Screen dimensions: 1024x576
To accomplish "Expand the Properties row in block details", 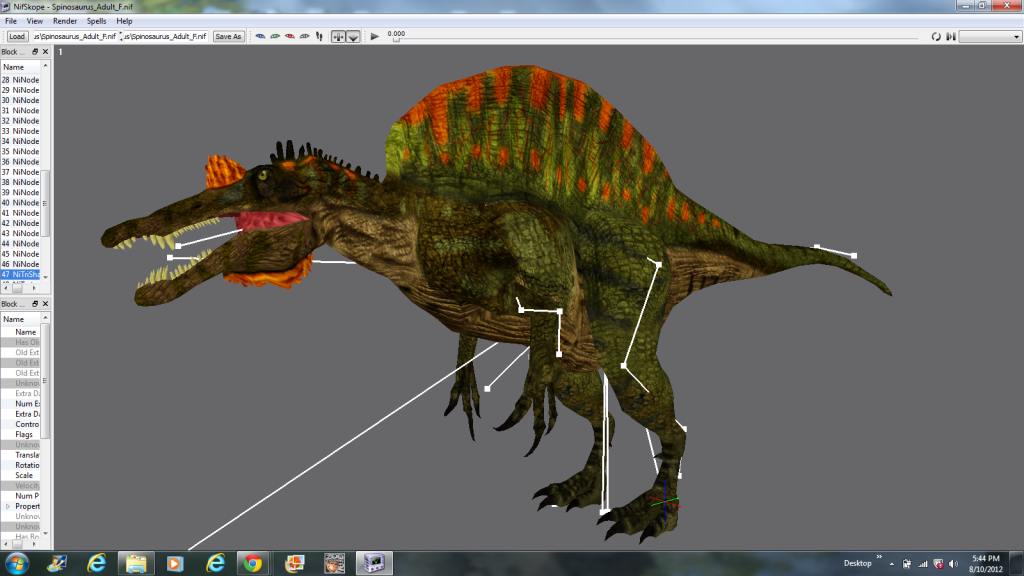I will [x=9, y=506].
